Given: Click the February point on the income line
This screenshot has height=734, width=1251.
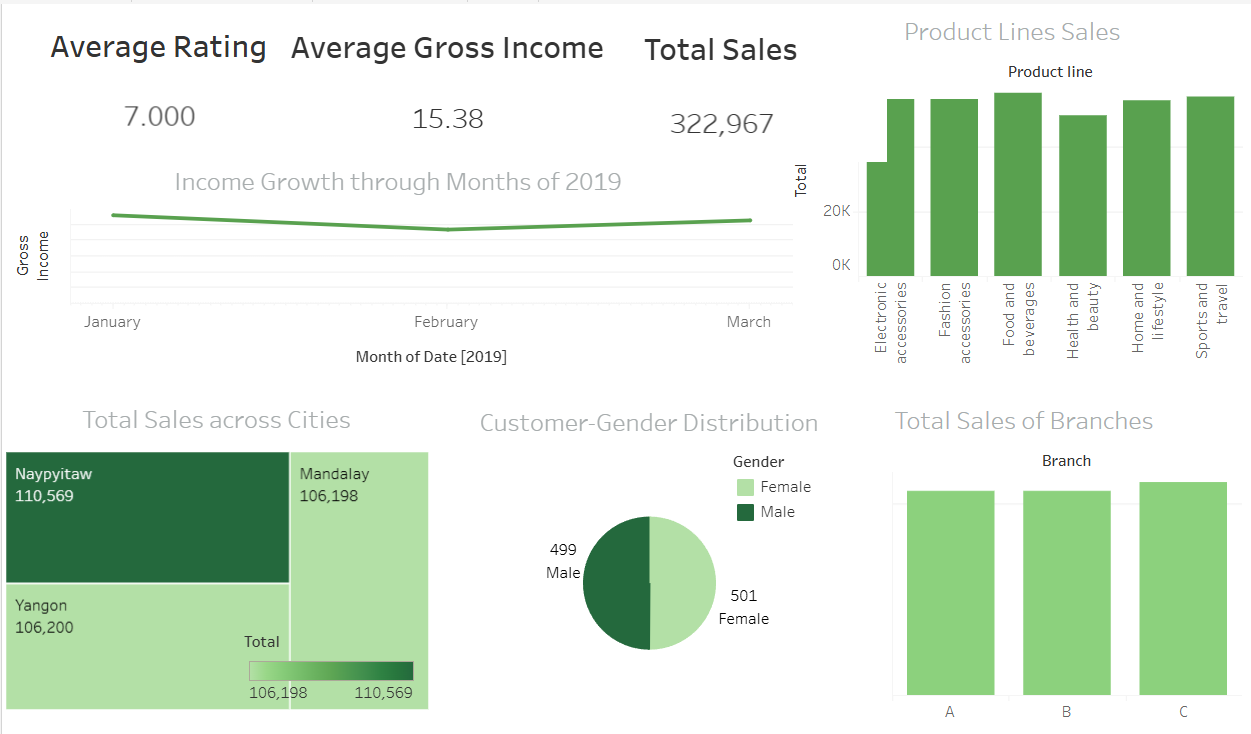Looking at the screenshot, I should [x=446, y=229].
